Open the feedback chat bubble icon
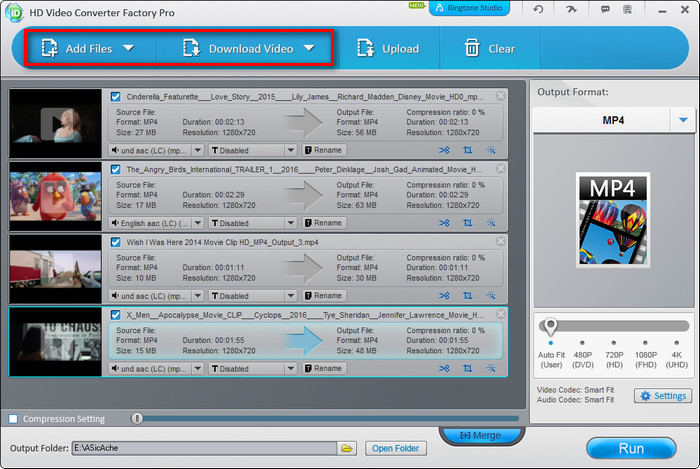 pos(605,9)
